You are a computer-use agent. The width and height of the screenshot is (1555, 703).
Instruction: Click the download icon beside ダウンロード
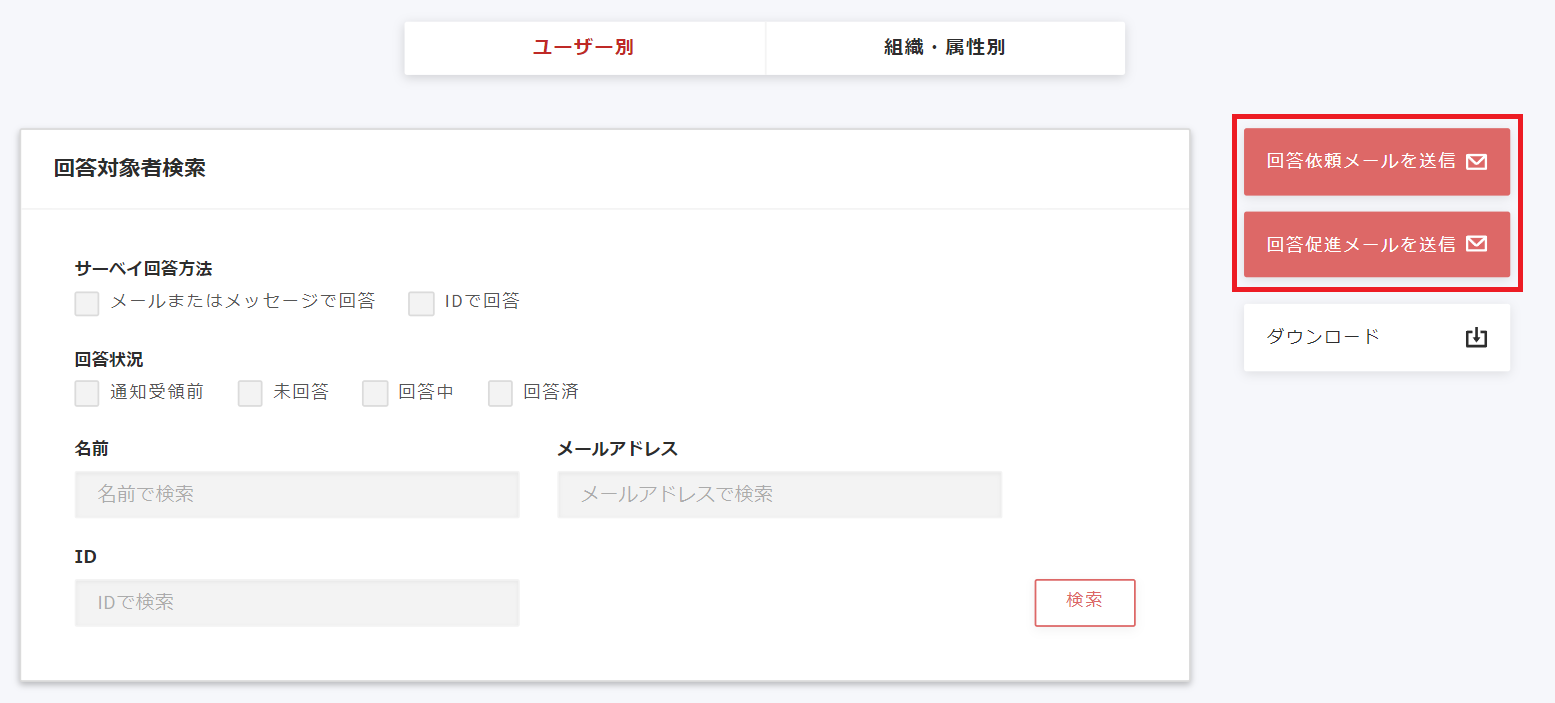(x=1476, y=338)
